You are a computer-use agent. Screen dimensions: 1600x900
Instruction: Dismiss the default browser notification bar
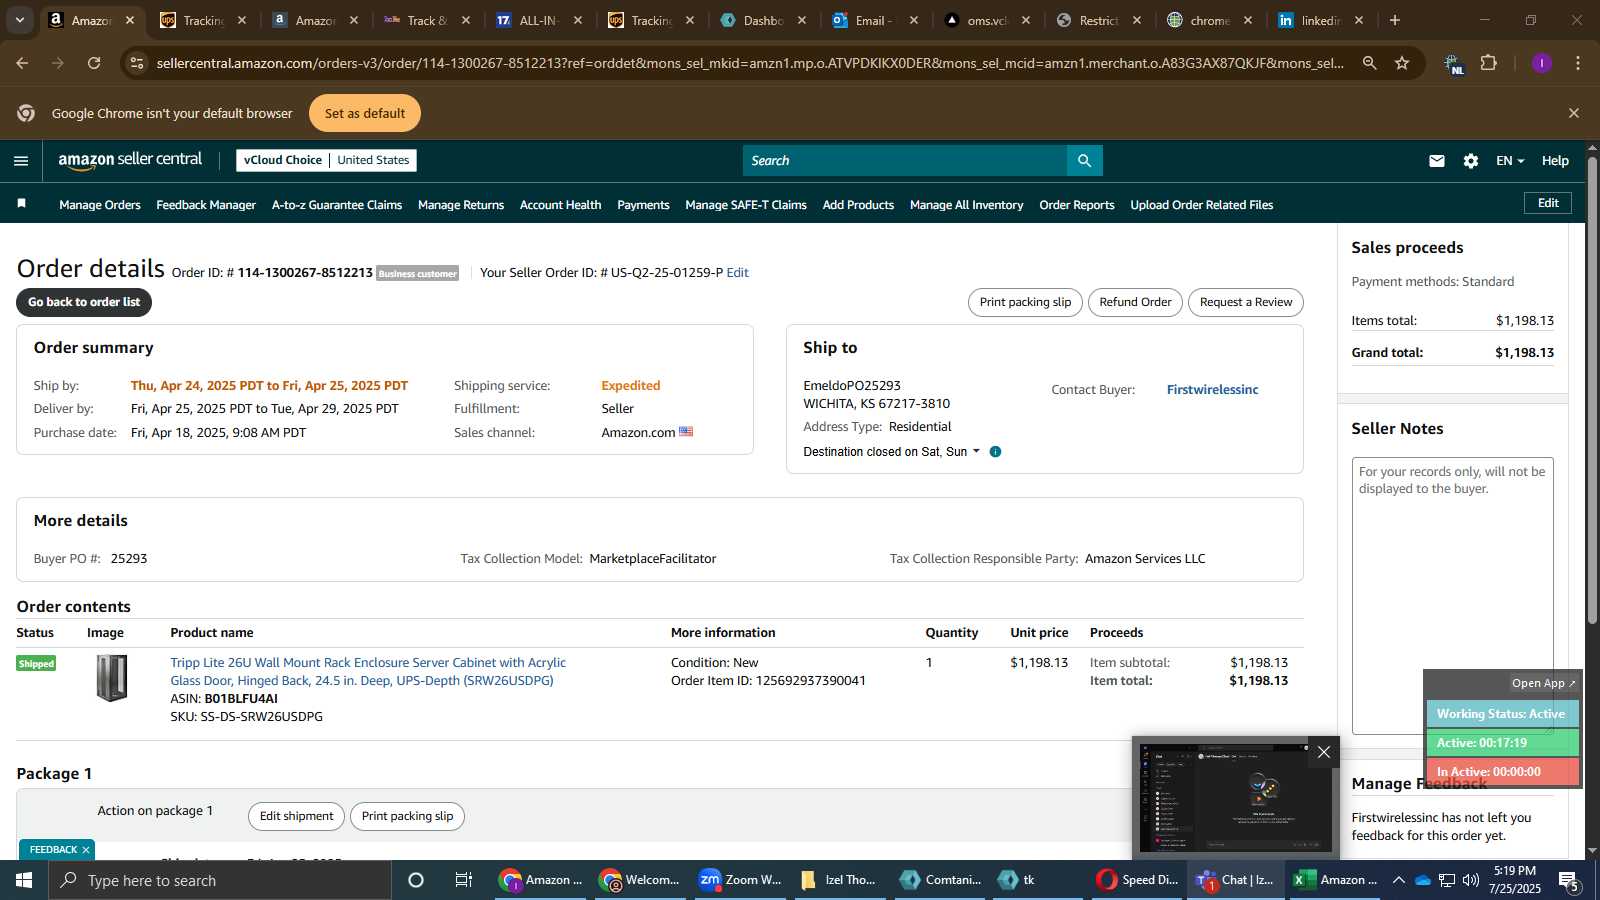pos(1574,113)
